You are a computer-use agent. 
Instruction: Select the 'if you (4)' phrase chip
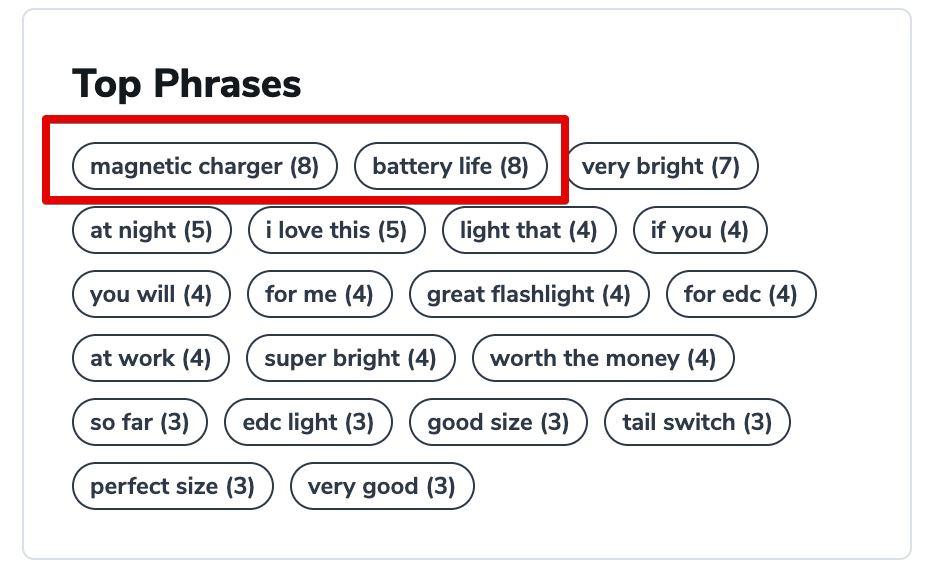click(700, 230)
